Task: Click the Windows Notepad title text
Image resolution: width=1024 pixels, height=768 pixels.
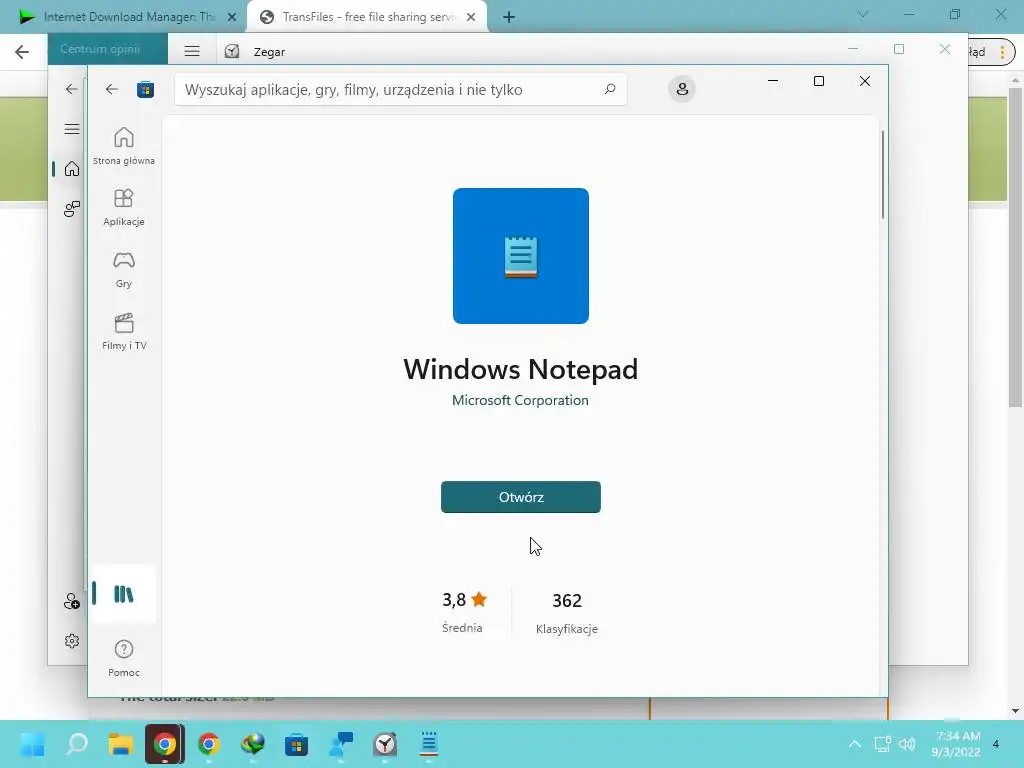Action: click(520, 369)
